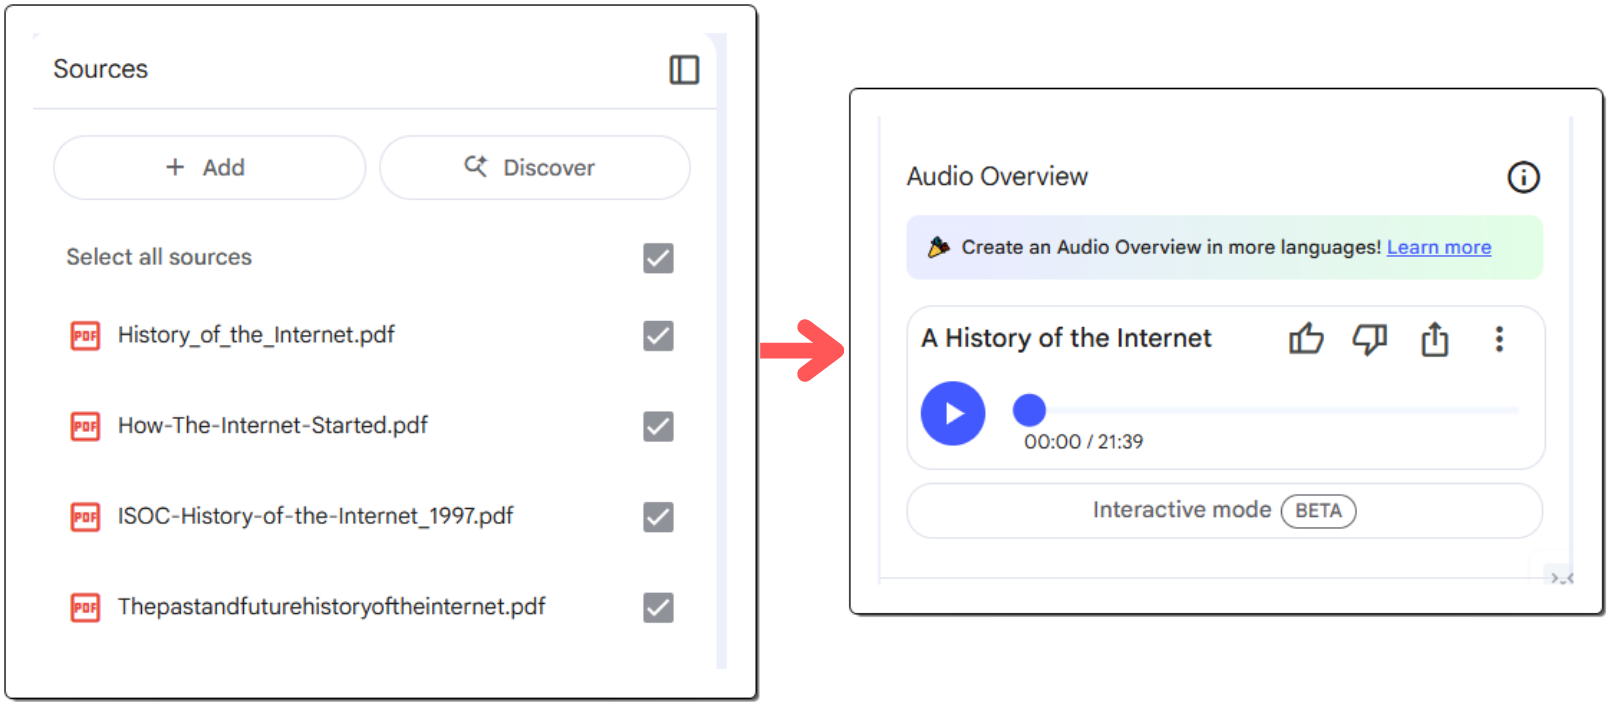The height and width of the screenshot is (702, 1607).
Task: Click the audio progress slider handle
Action: pos(1029,410)
